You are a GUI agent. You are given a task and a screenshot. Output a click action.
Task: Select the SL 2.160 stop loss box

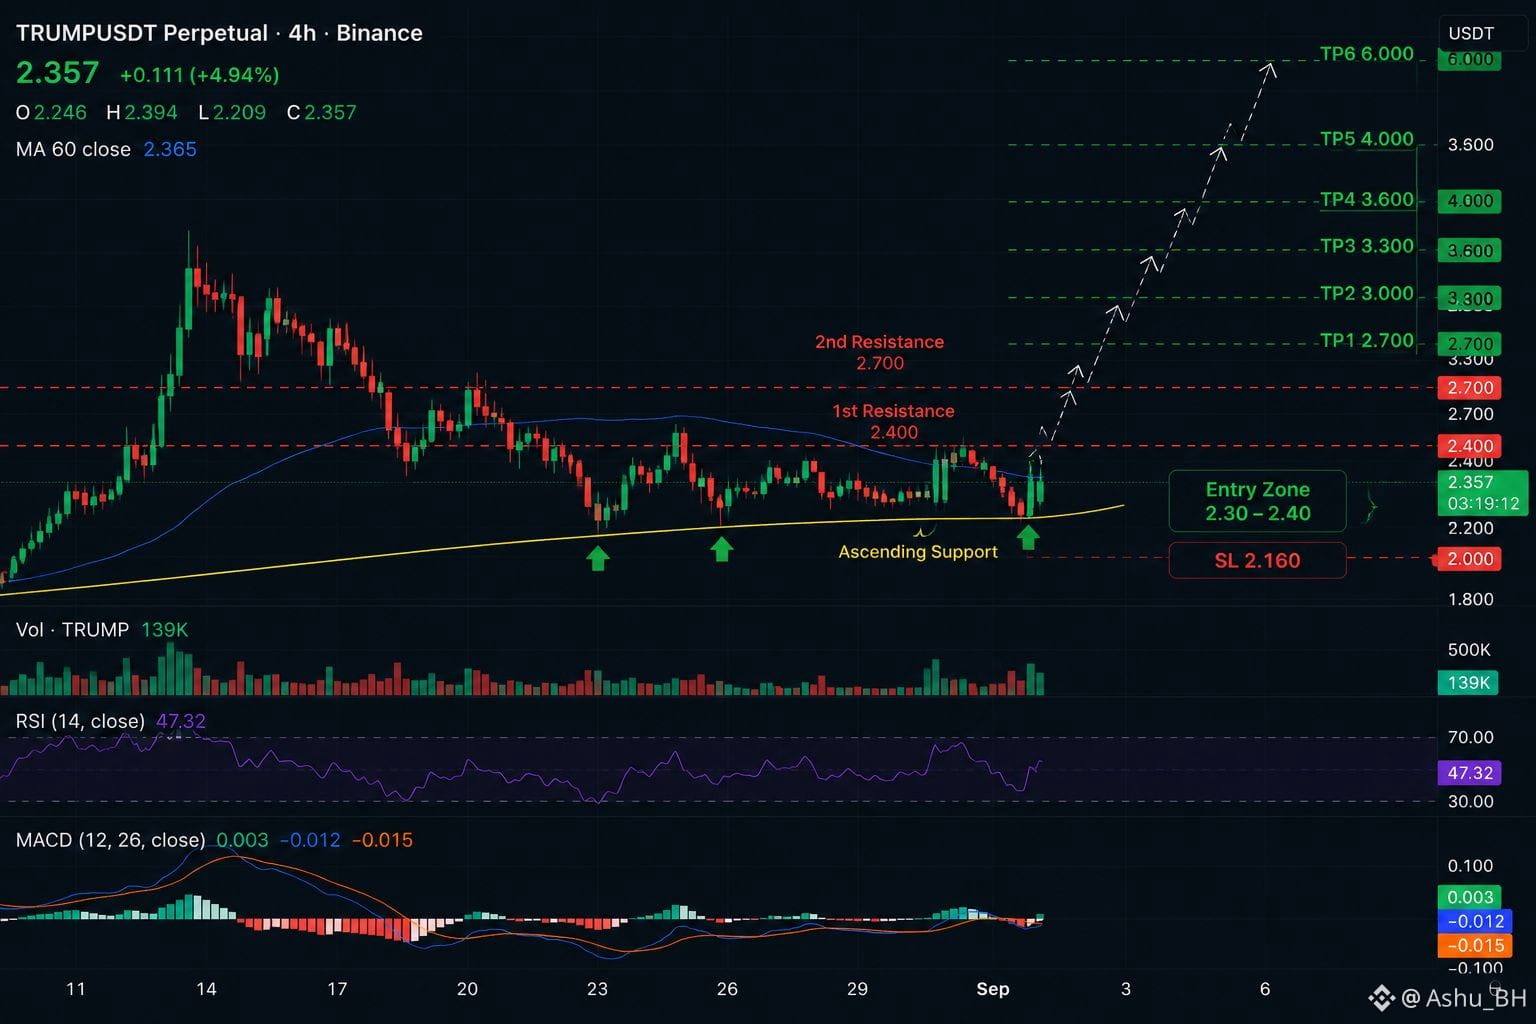tap(1257, 560)
